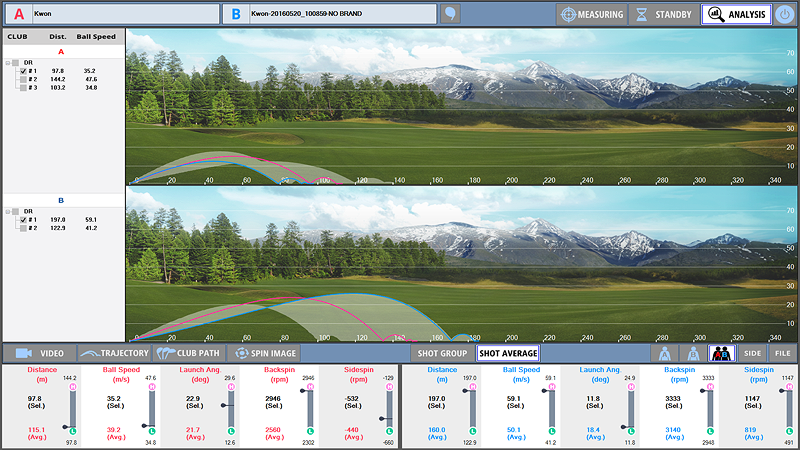Screen dimensions: 800x450
Task: Uncheck shot #1 in player A list
Action: pos(23,71)
